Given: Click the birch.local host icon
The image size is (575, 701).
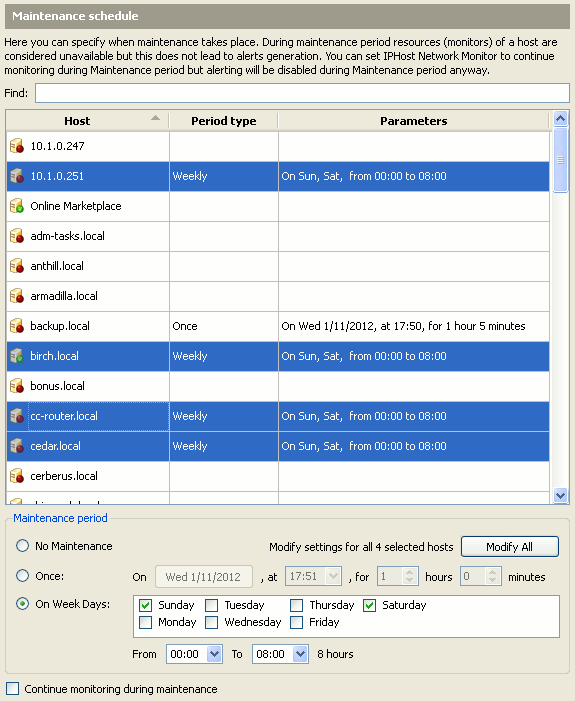Looking at the screenshot, I should click(17, 355).
